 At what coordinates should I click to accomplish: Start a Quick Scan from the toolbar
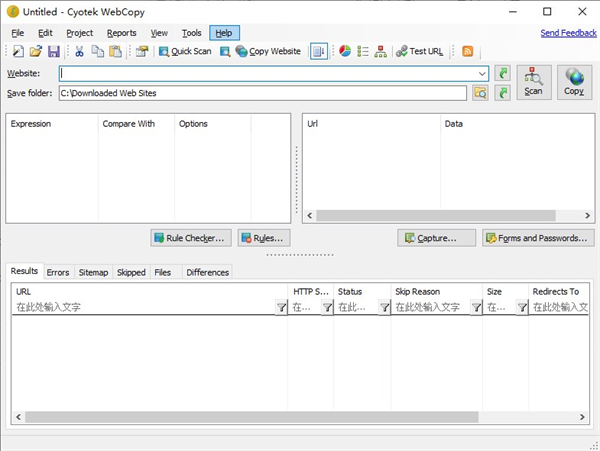(185, 51)
